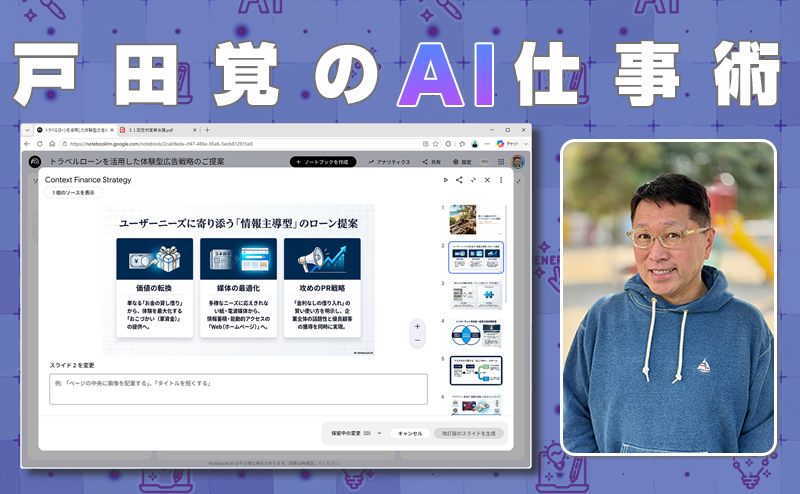Open browser settings and more menu
The height and width of the screenshot is (494, 800).
[487, 144]
